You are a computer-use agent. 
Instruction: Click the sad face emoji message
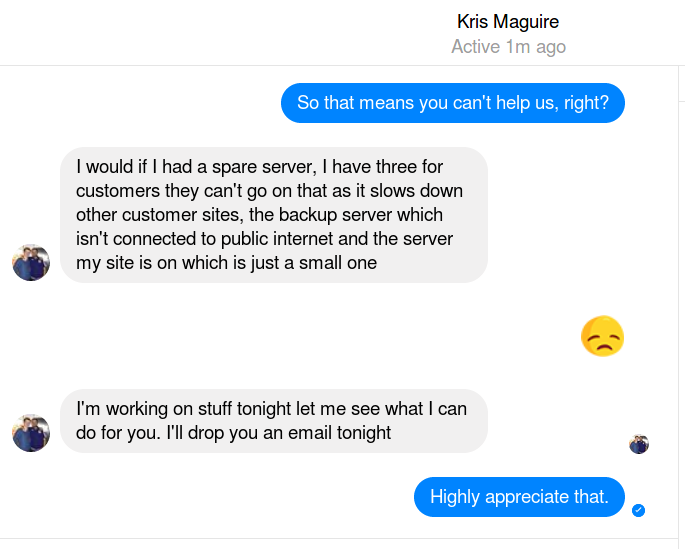[602, 336]
